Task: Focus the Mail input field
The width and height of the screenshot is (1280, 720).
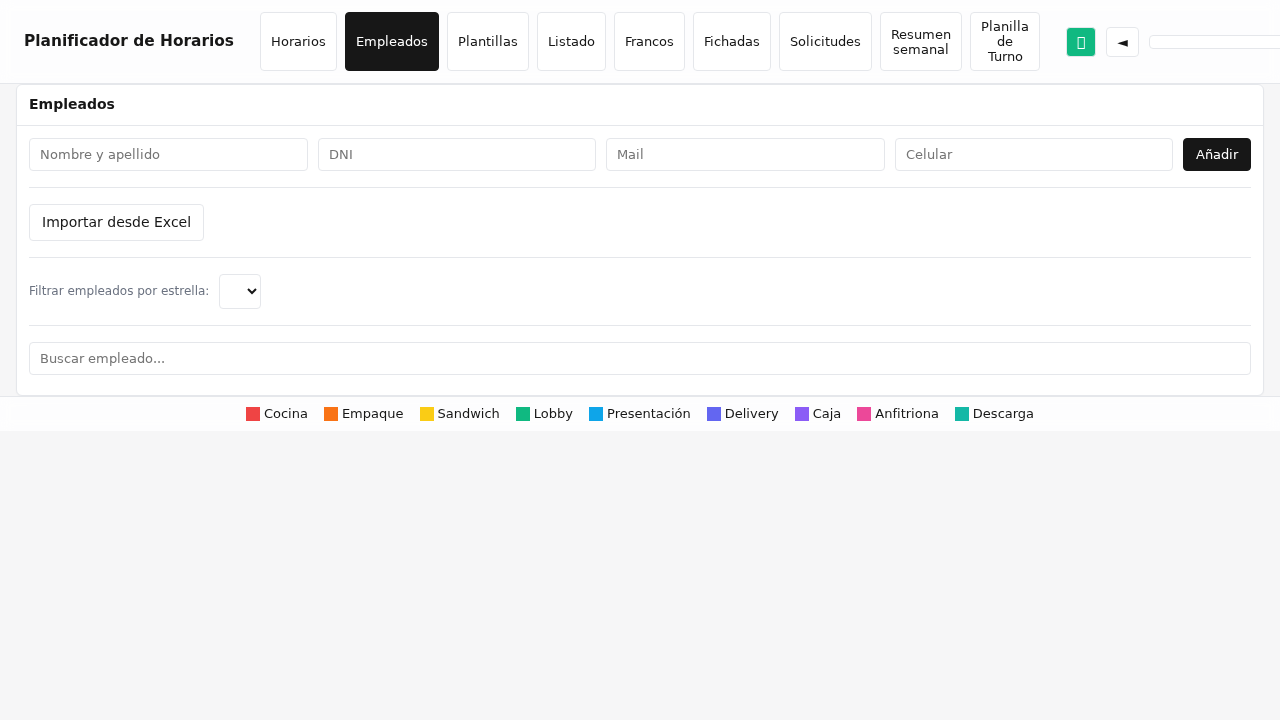Action: click(x=745, y=155)
